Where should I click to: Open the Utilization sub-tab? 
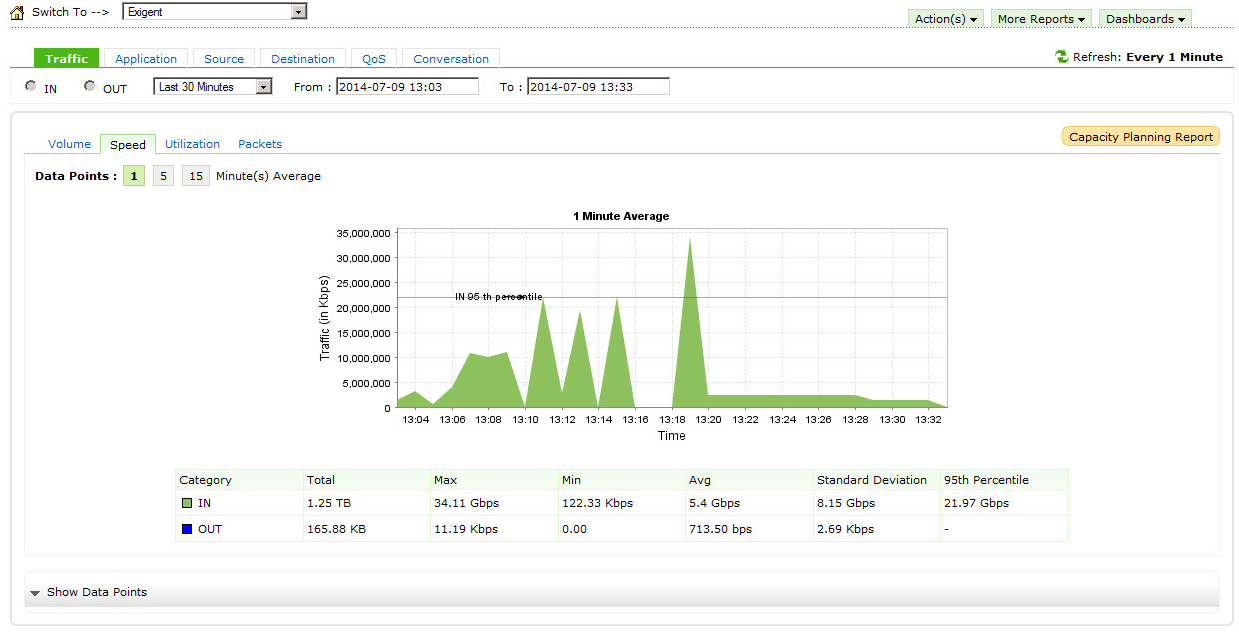pyautogui.click(x=192, y=144)
